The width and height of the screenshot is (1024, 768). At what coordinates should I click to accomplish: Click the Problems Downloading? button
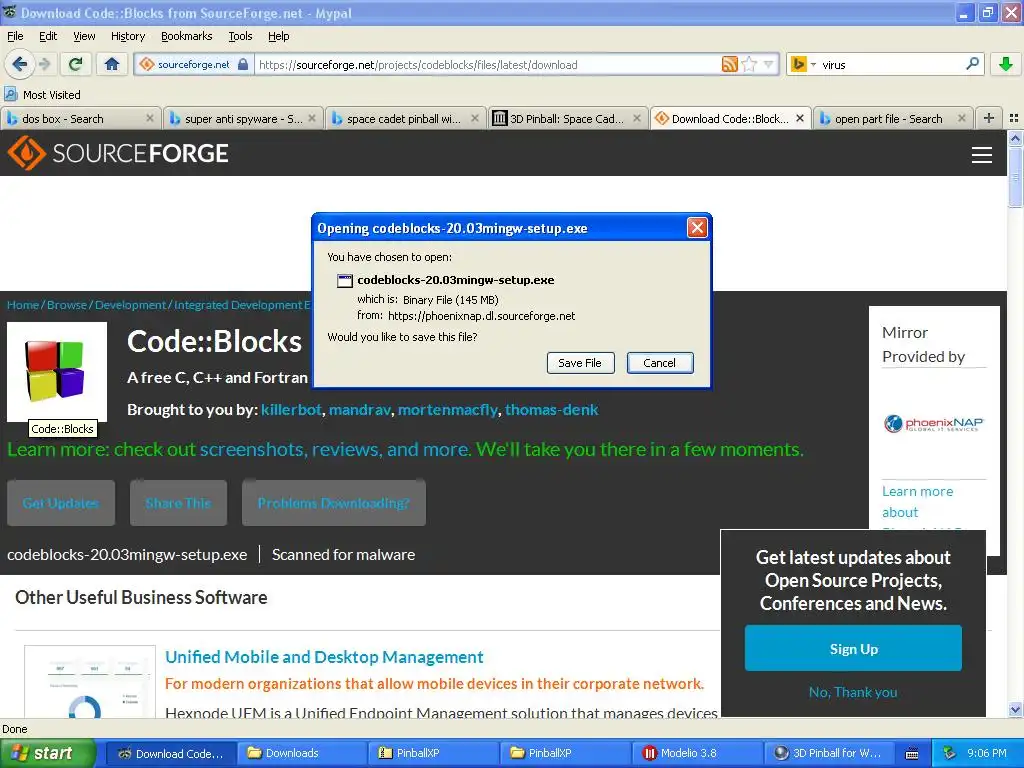[x=334, y=503]
